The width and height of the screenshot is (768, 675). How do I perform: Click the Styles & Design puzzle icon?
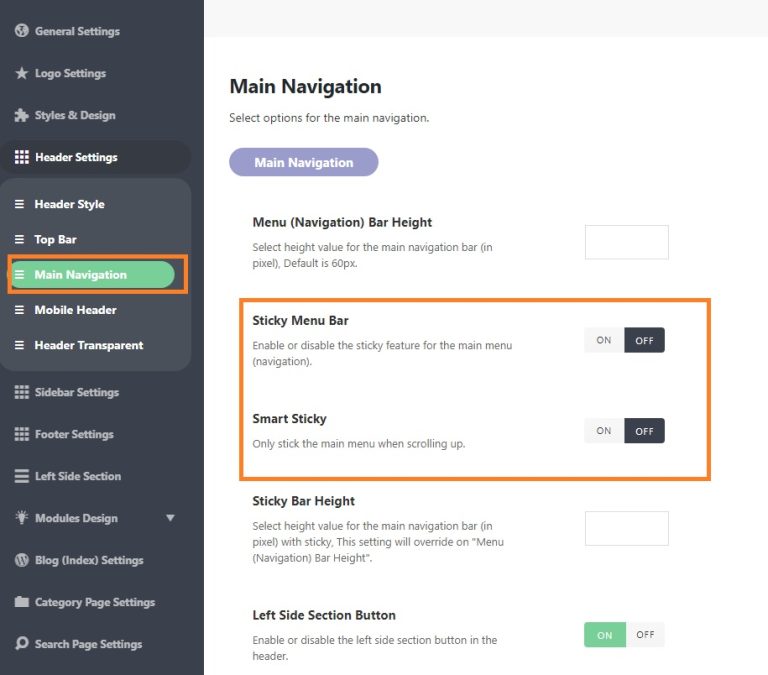pyautogui.click(x=22, y=115)
